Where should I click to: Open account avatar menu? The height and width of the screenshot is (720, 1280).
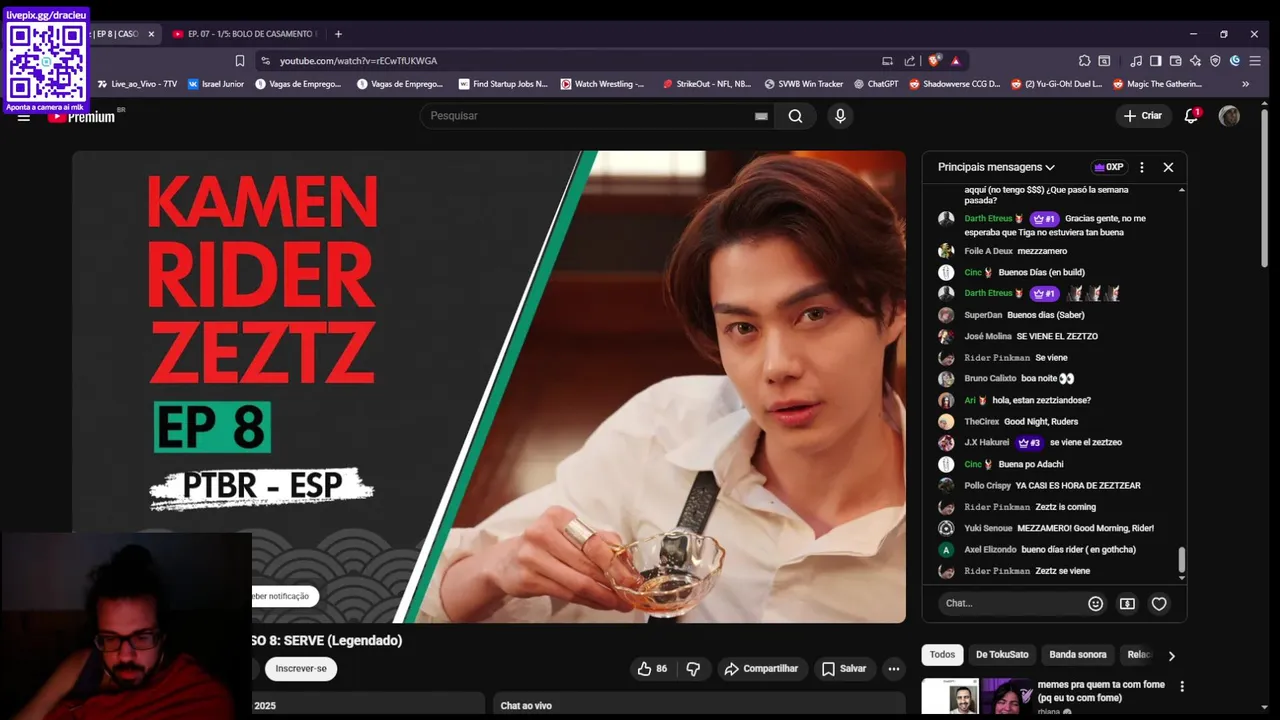(x=1230, y=116)
